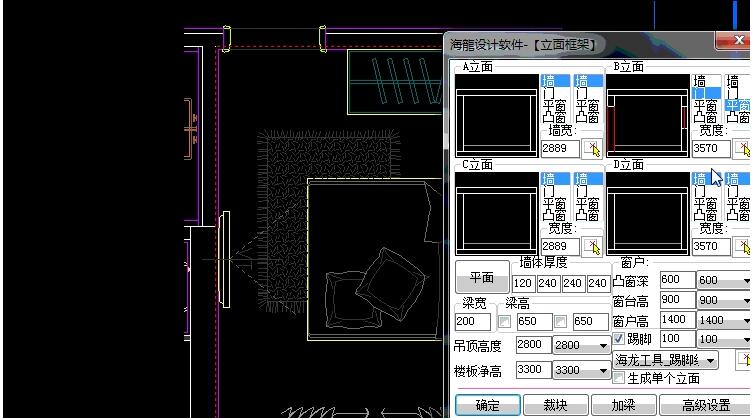Enable the 生成单个立面 checkbox
This screenshot has width=756, height=418.
pyautogui.click(x=619, y=378)
